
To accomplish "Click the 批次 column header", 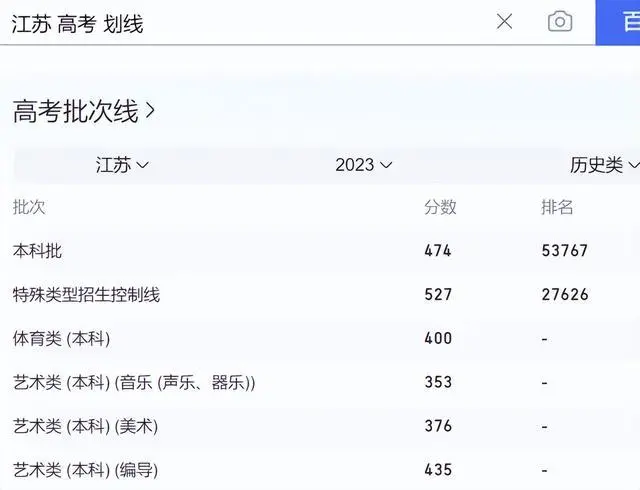I will [29, 207].
